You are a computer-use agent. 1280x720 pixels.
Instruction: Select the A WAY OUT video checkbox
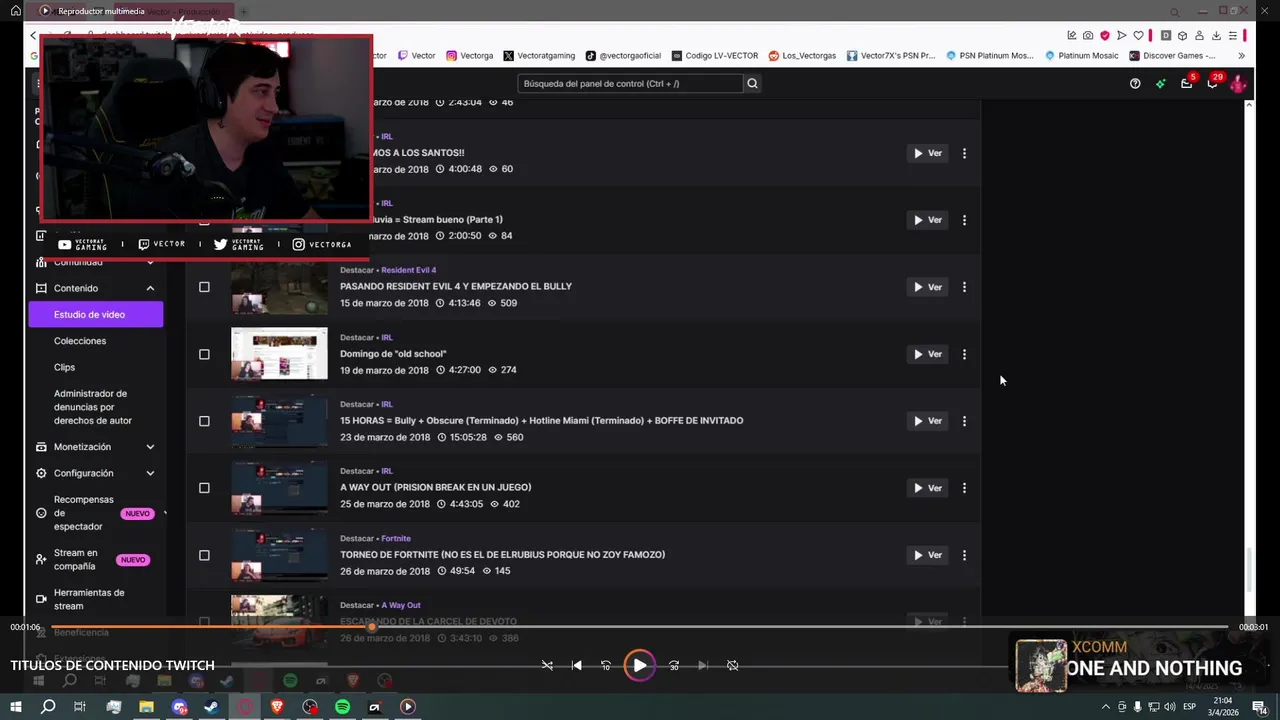coord(204,488)
